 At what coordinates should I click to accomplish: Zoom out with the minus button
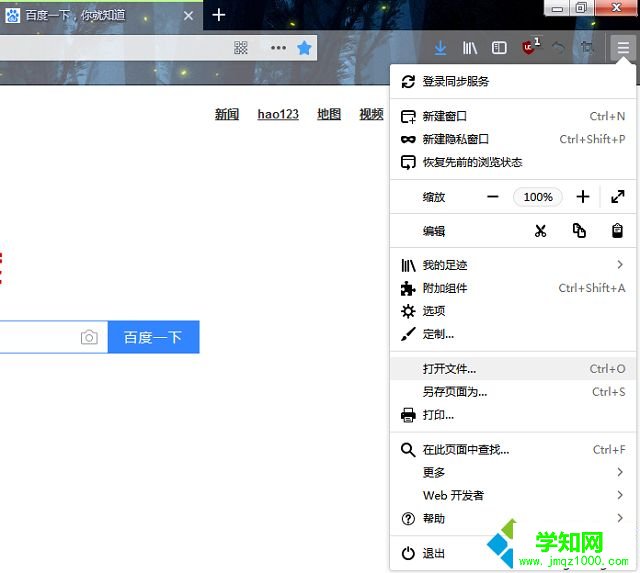pos(493,197)
